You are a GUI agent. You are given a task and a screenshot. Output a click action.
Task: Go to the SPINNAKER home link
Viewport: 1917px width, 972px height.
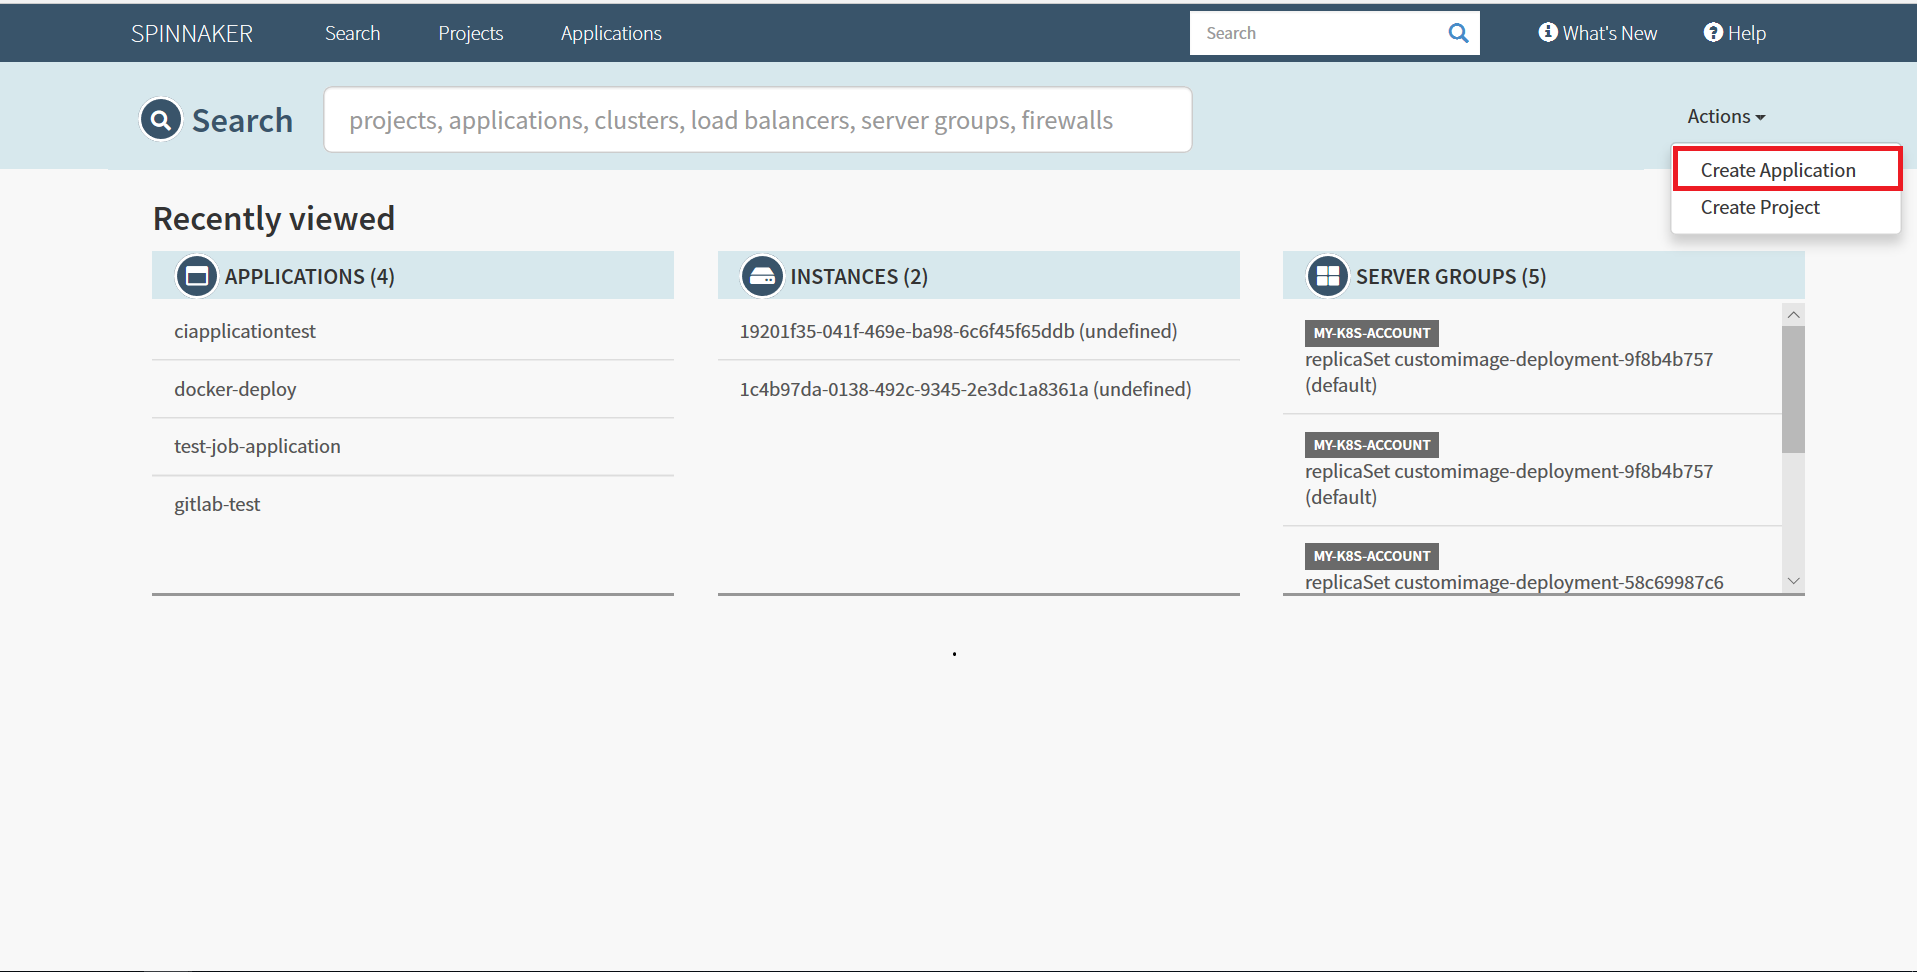192,33
